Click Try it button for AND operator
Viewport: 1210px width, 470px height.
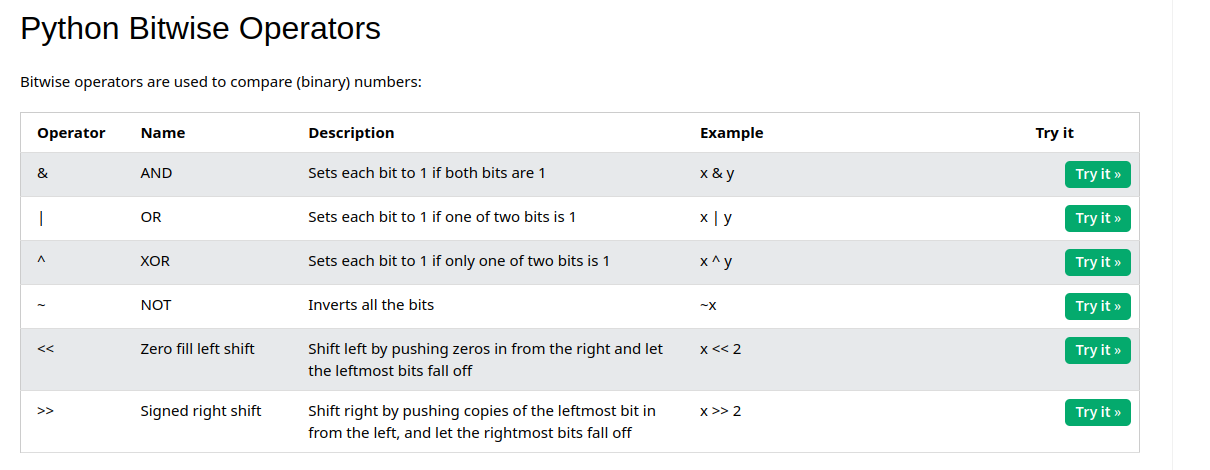1097,174
